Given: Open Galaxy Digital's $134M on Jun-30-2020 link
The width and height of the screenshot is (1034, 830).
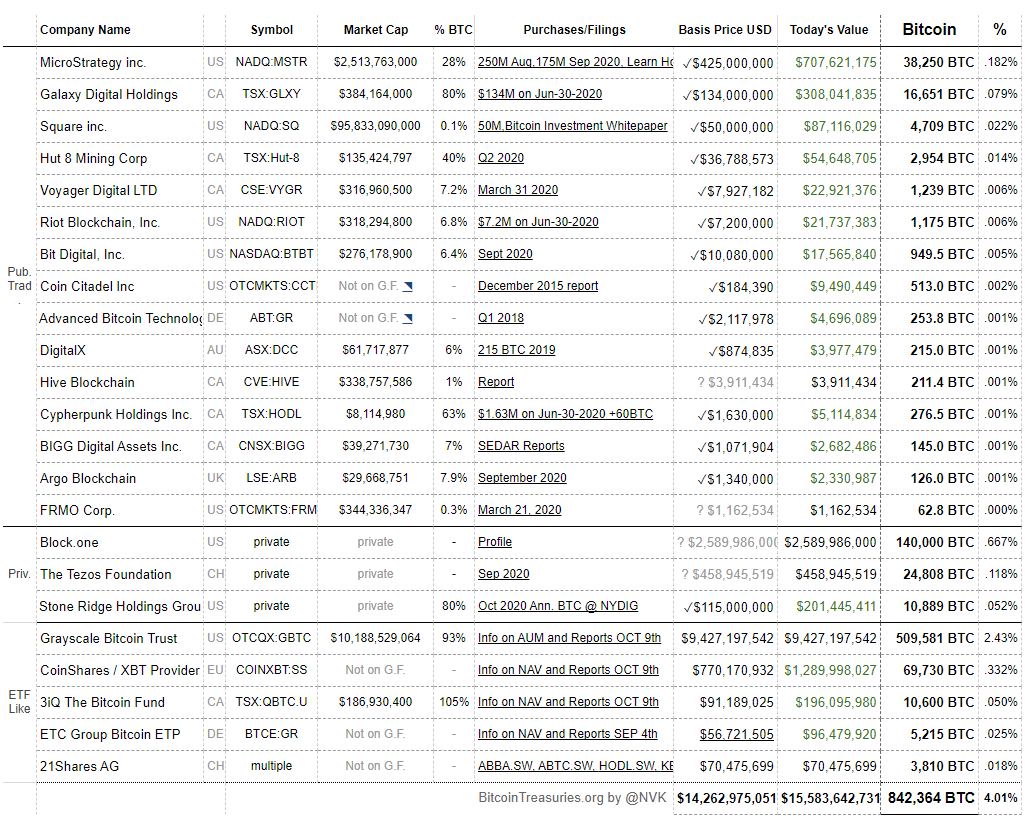Looking at the screenshot, I should [x=539, y=94].
